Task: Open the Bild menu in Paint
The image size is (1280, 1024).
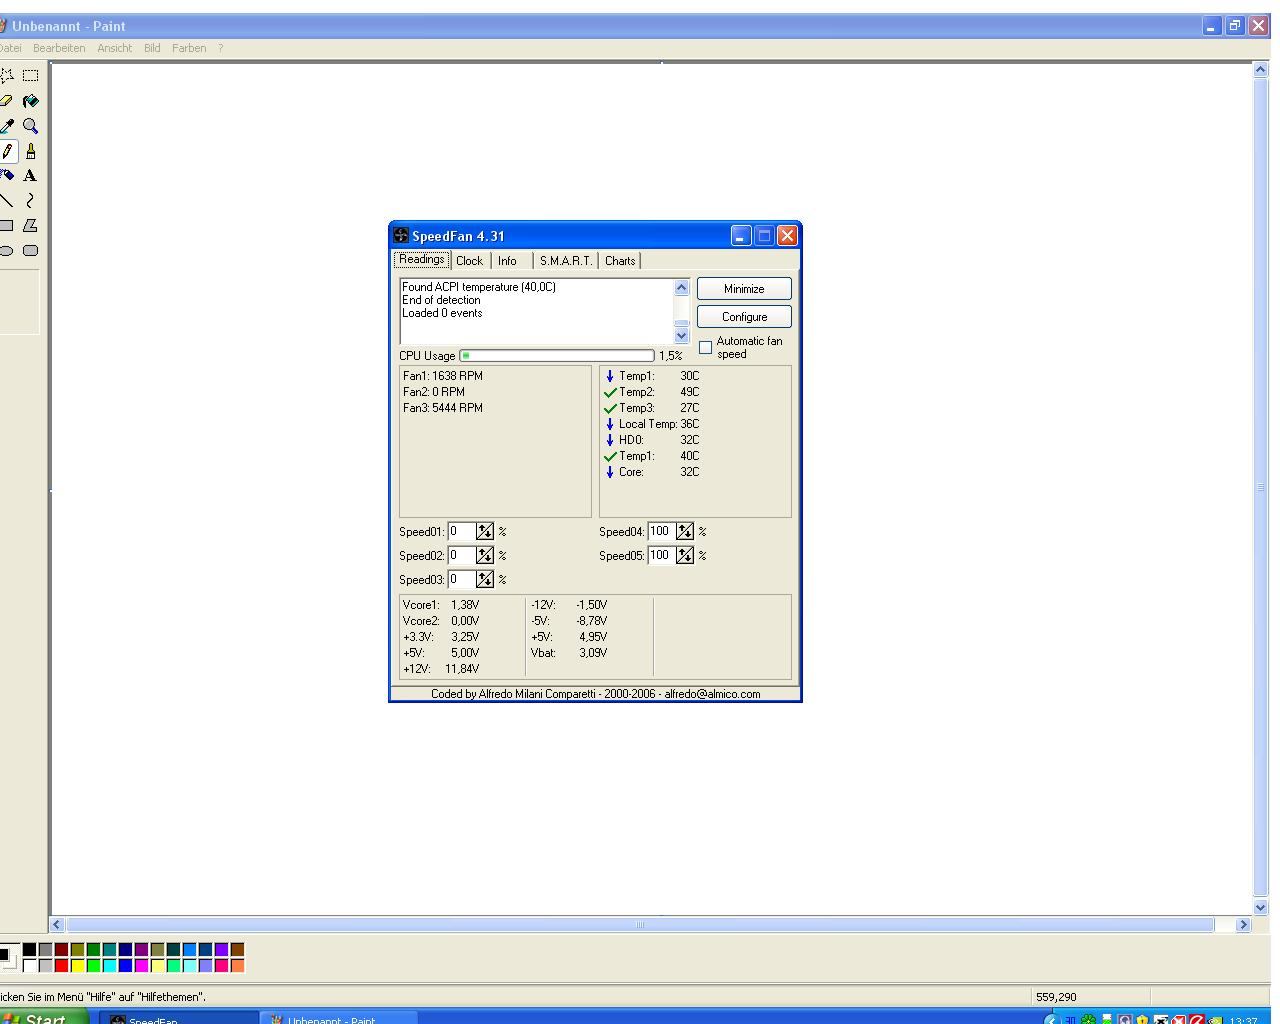Action: point(152,48)
